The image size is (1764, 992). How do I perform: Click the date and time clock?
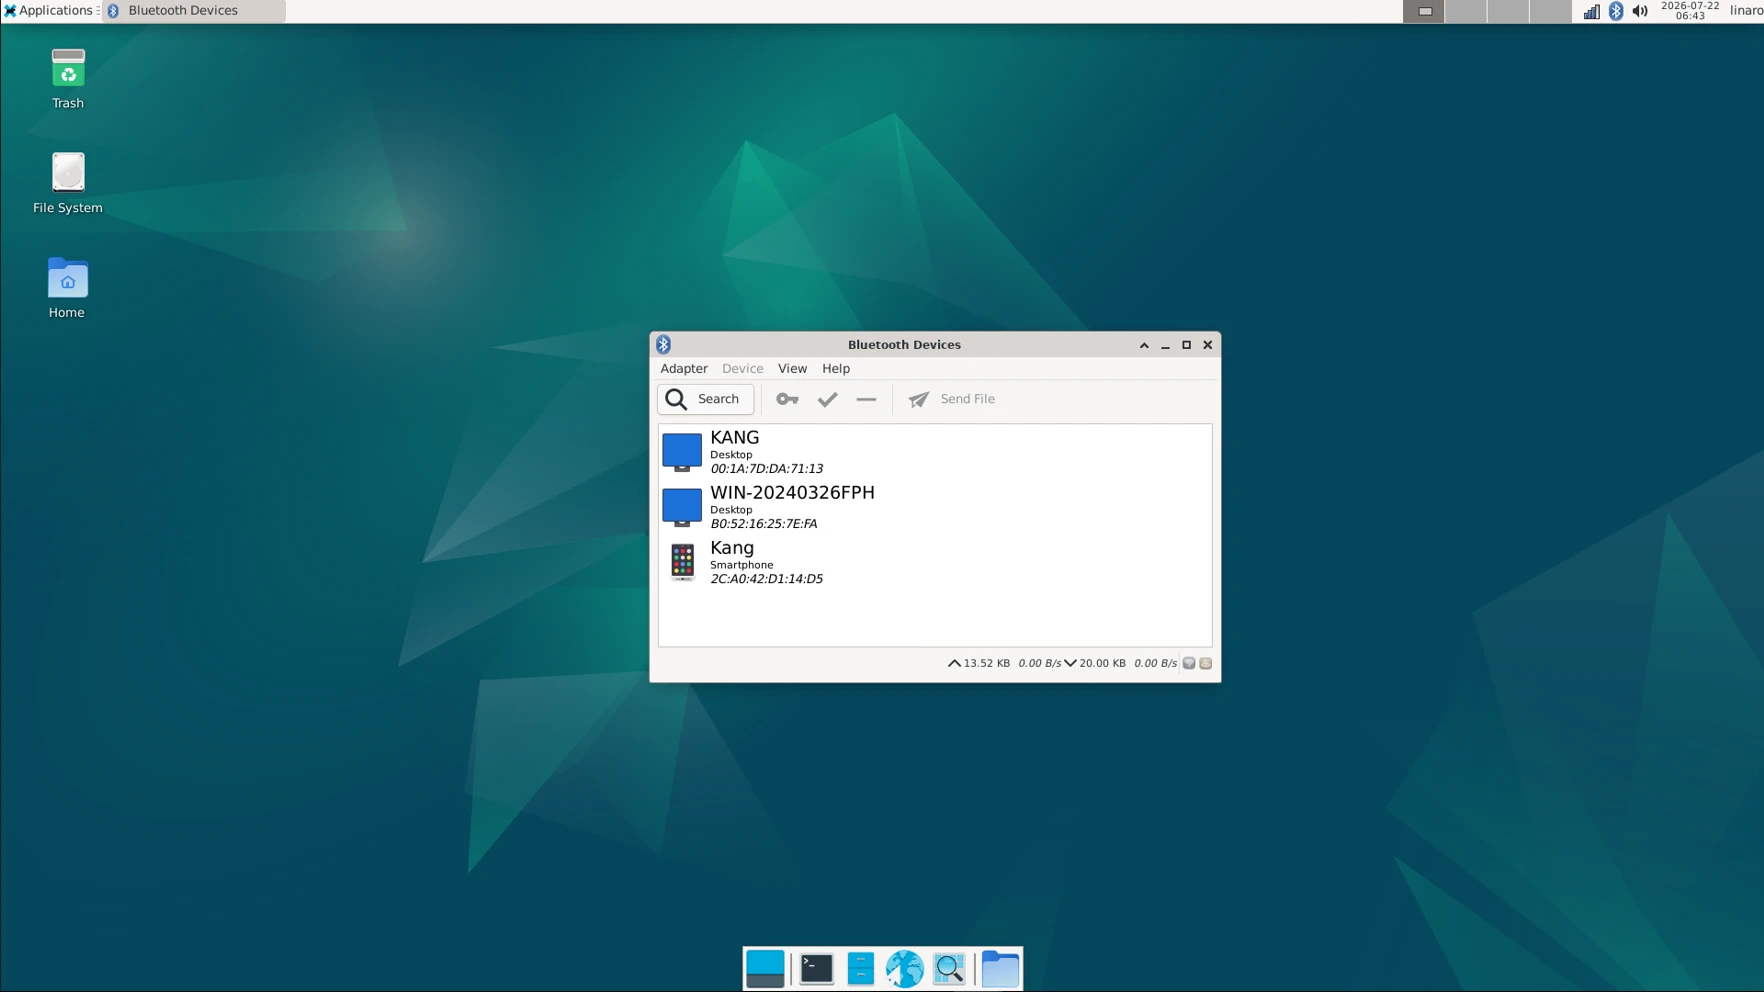(x=1690, y=11)
